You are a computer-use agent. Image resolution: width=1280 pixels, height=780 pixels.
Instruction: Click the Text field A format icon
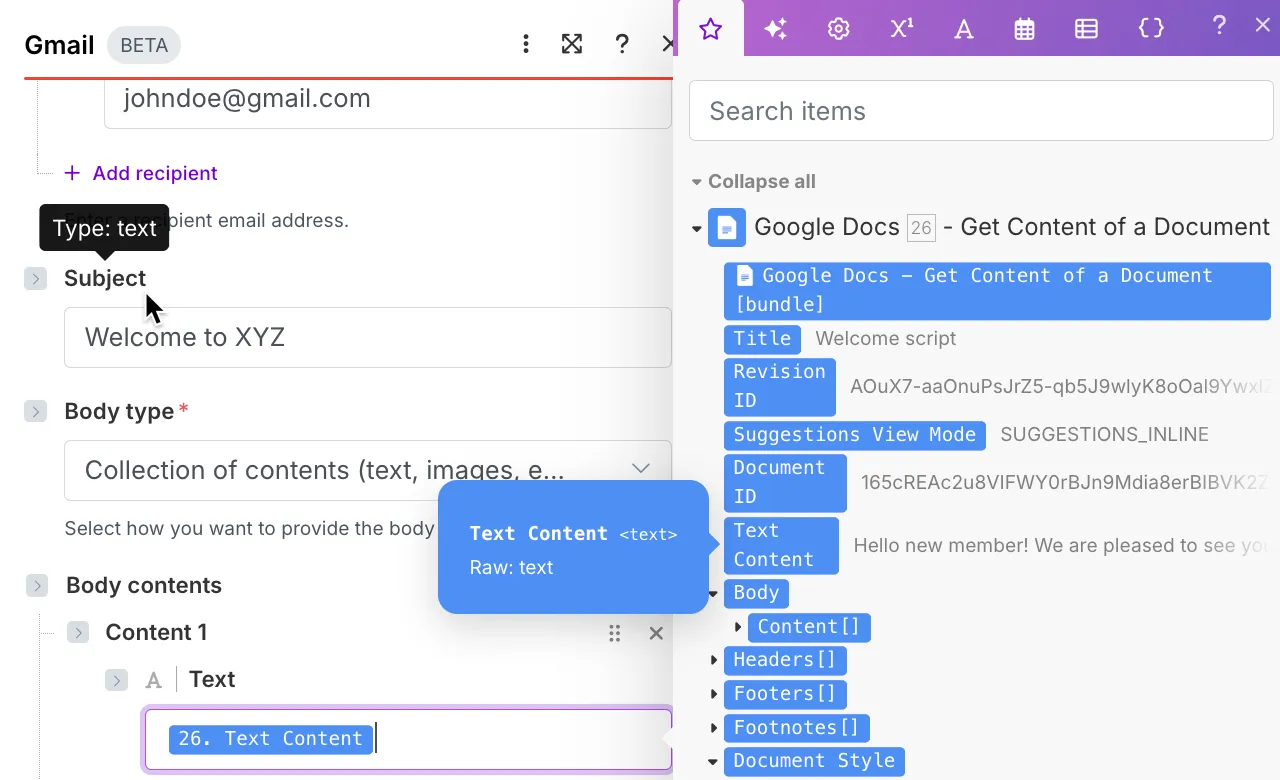pos(154,680)
